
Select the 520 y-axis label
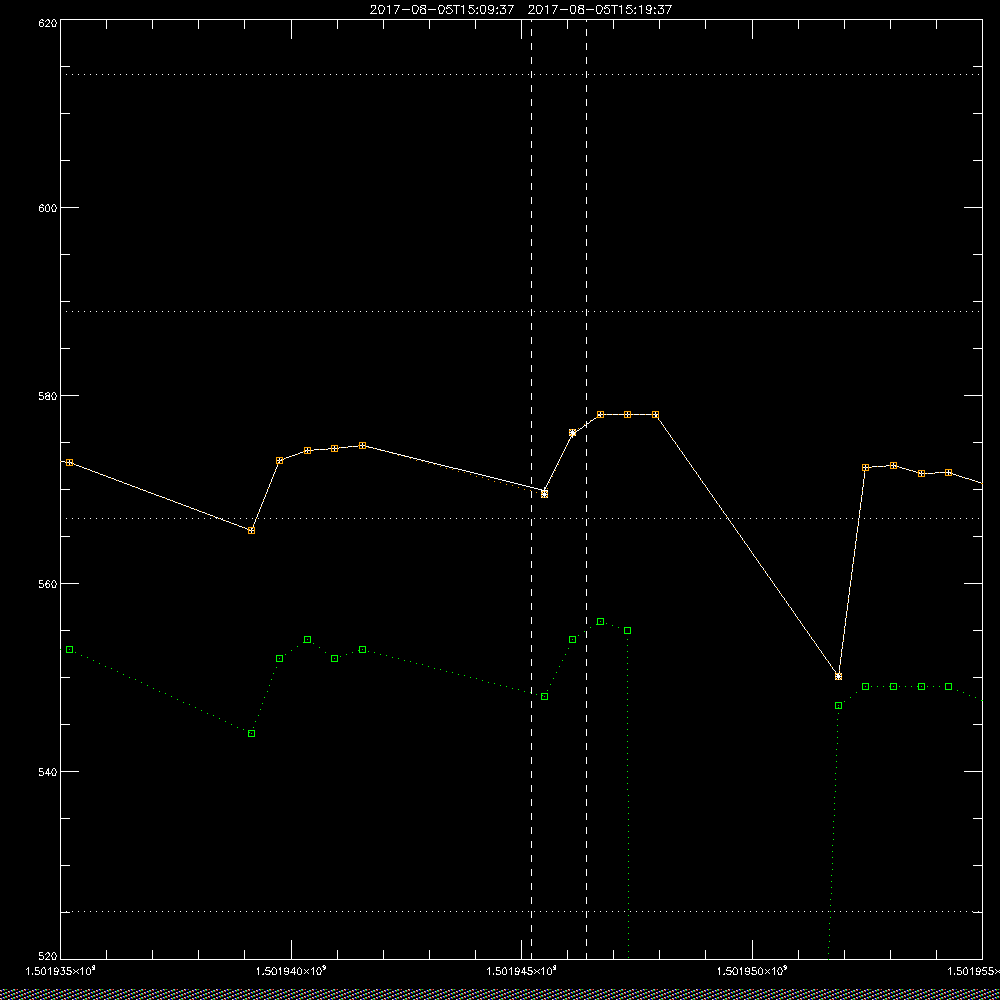(48, 957)
